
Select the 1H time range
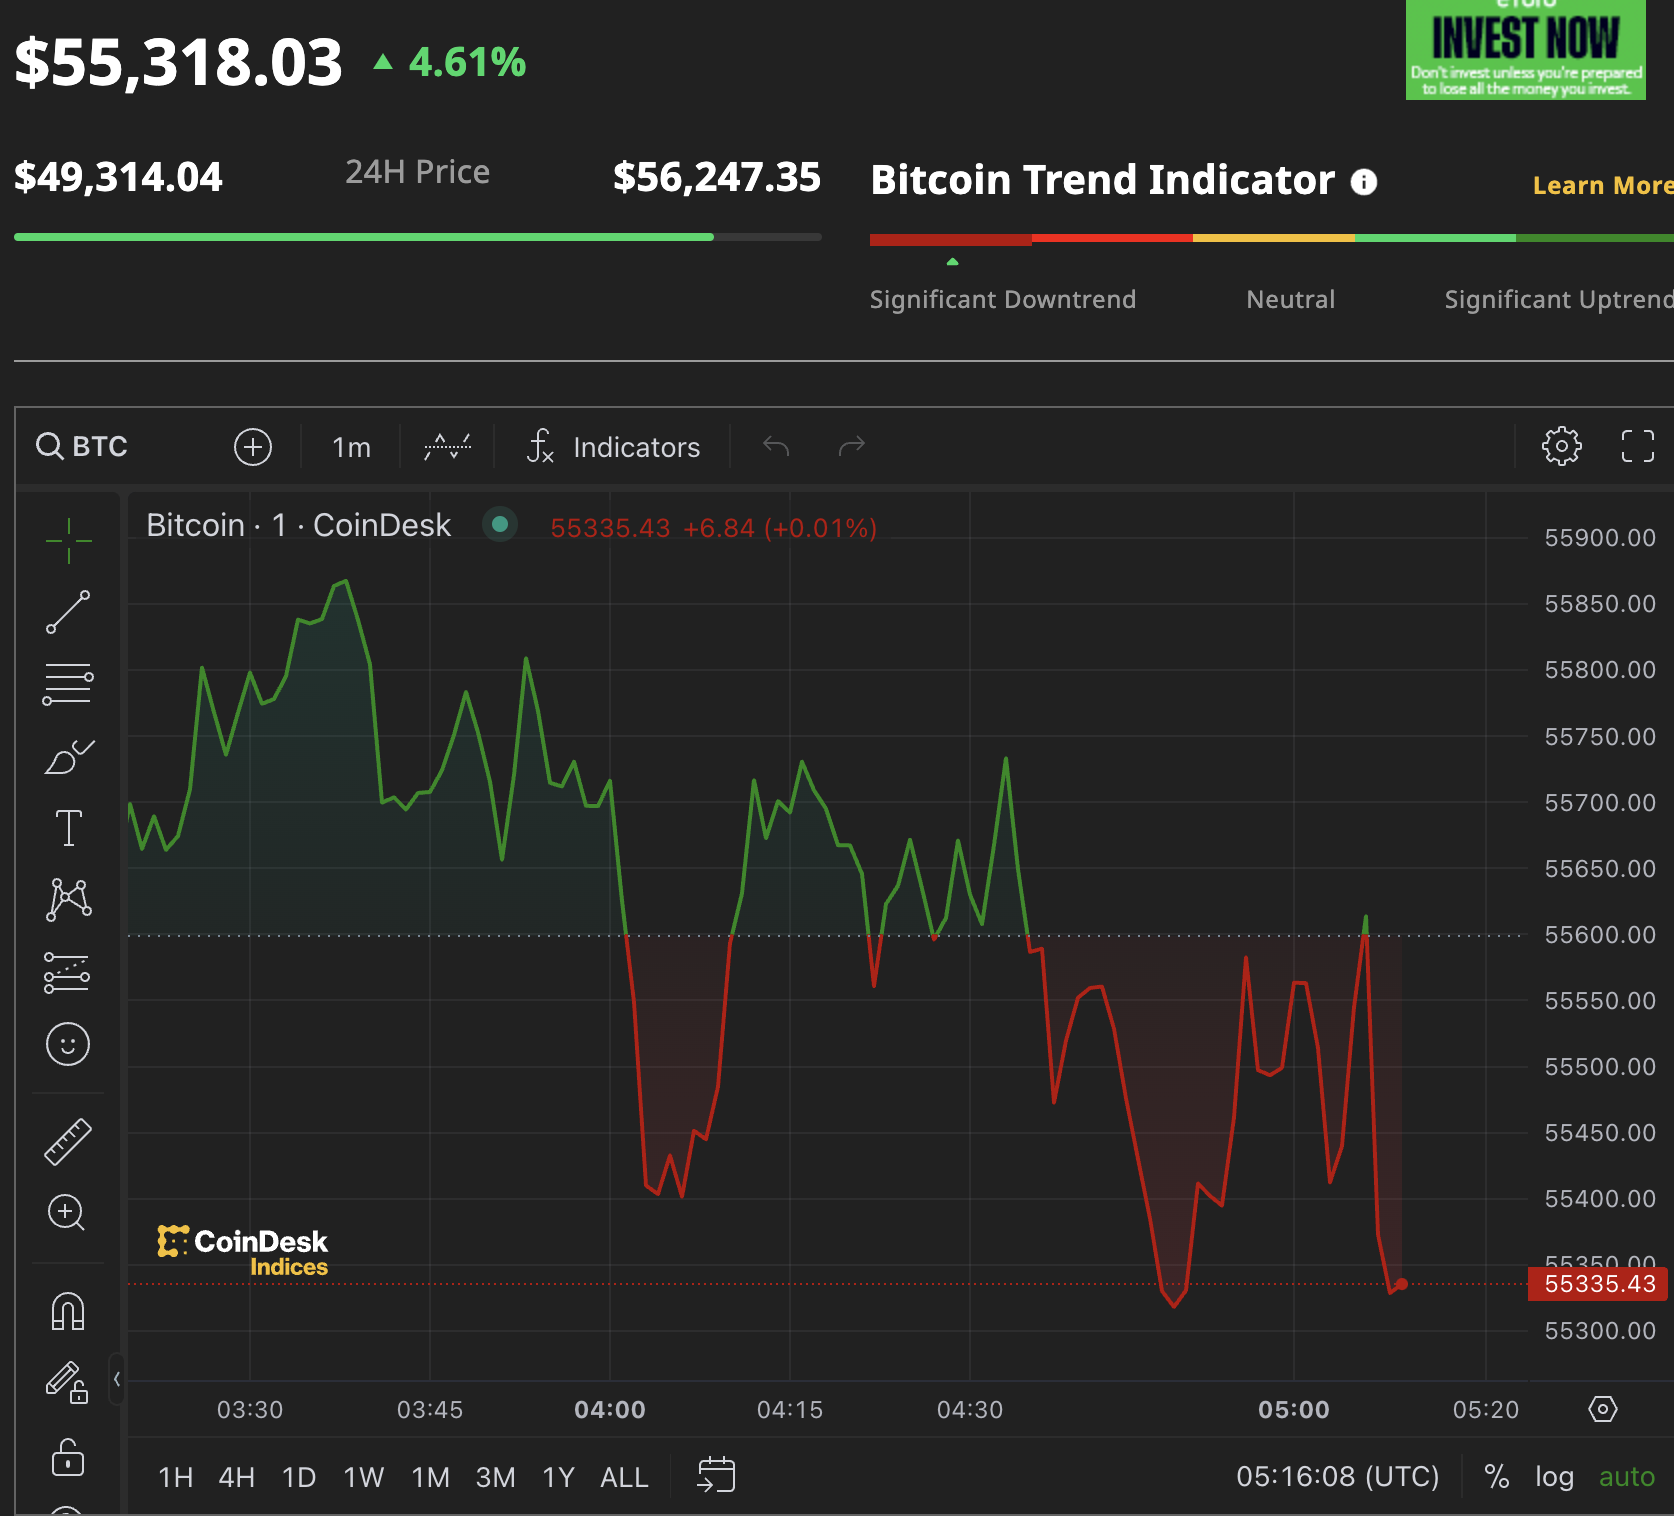click(x=176, y=1477)
